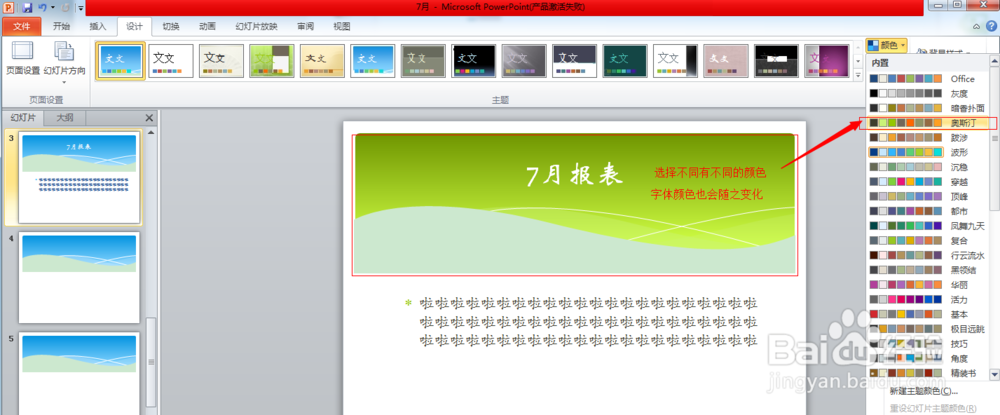
Task: Switch to the 幻灯片放映 ribbon tab
Action: (x=256, y=27)
